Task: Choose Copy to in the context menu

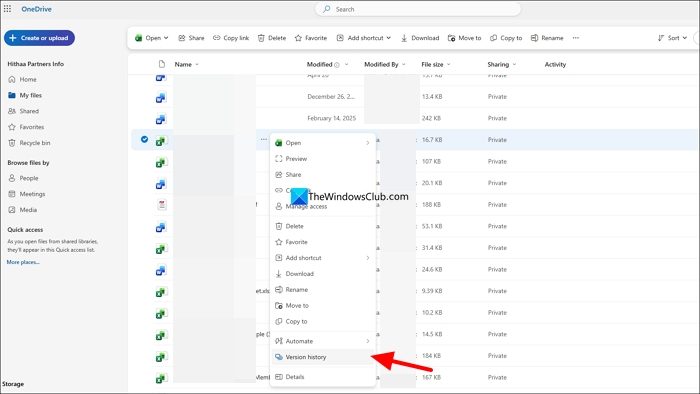Action: click(323, 321)
